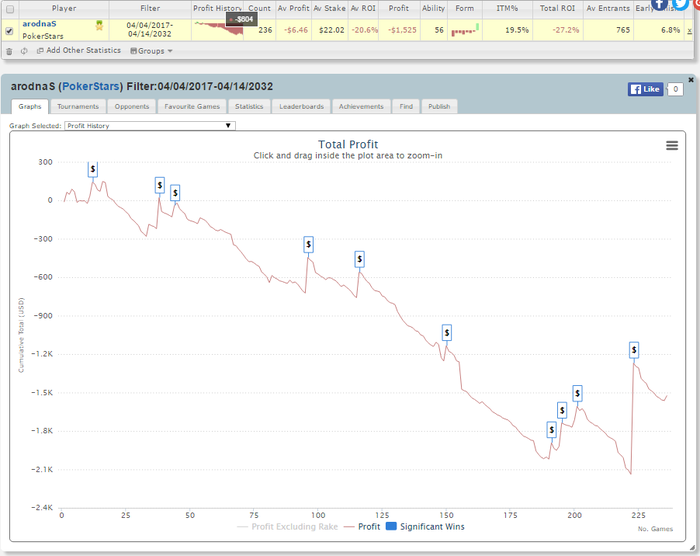Image resolution: width=700 pixels, height=556 pixels.
Task: Open the Achievements tab
Action: point(361,106)
